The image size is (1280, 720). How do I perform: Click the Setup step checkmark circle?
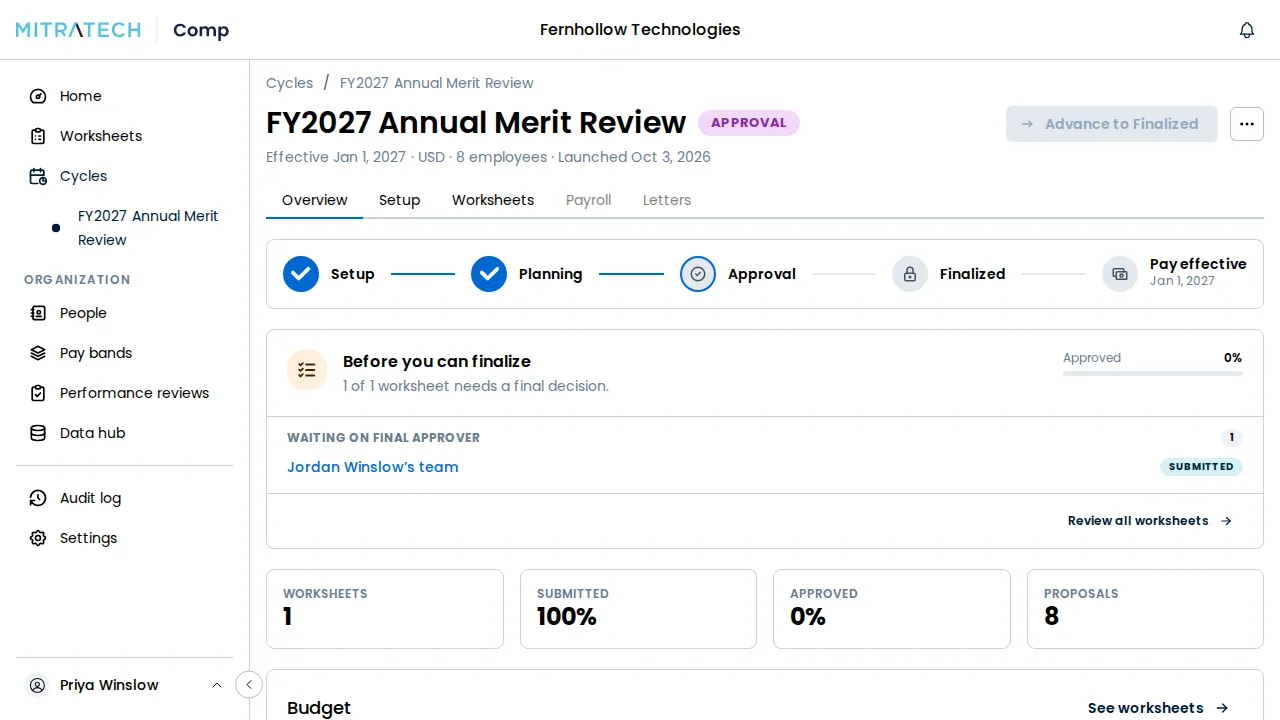[x=301, y=274]
